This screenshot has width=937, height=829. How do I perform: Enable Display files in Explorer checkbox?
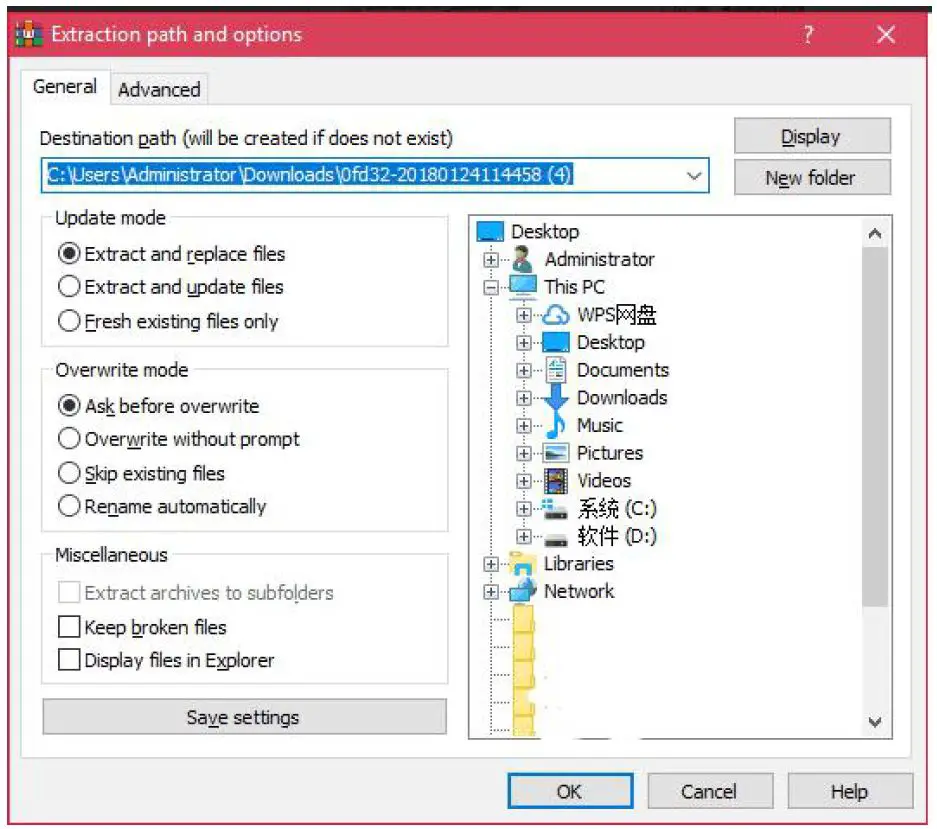(69, 660)
